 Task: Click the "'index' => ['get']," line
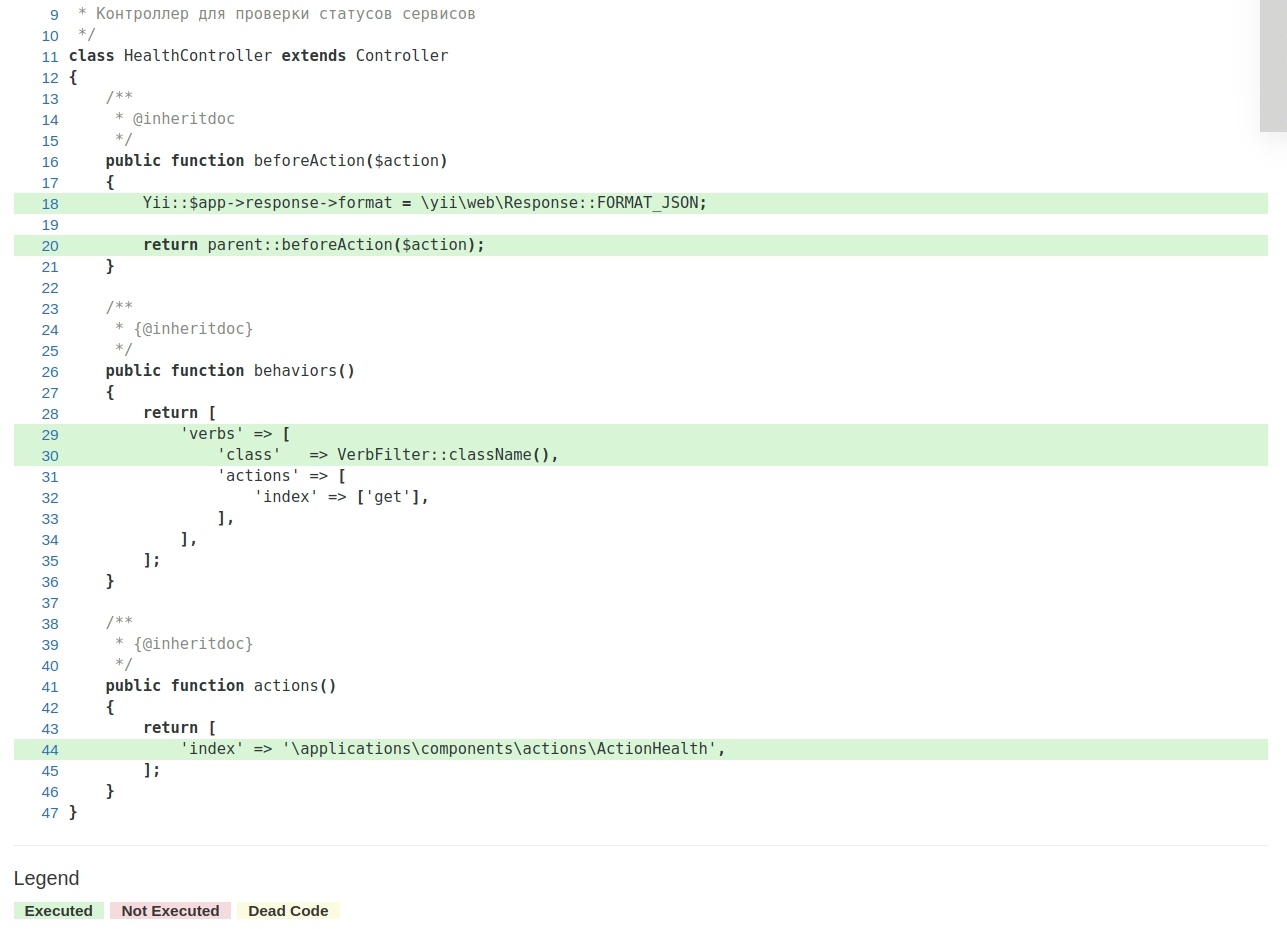[342, 497]
